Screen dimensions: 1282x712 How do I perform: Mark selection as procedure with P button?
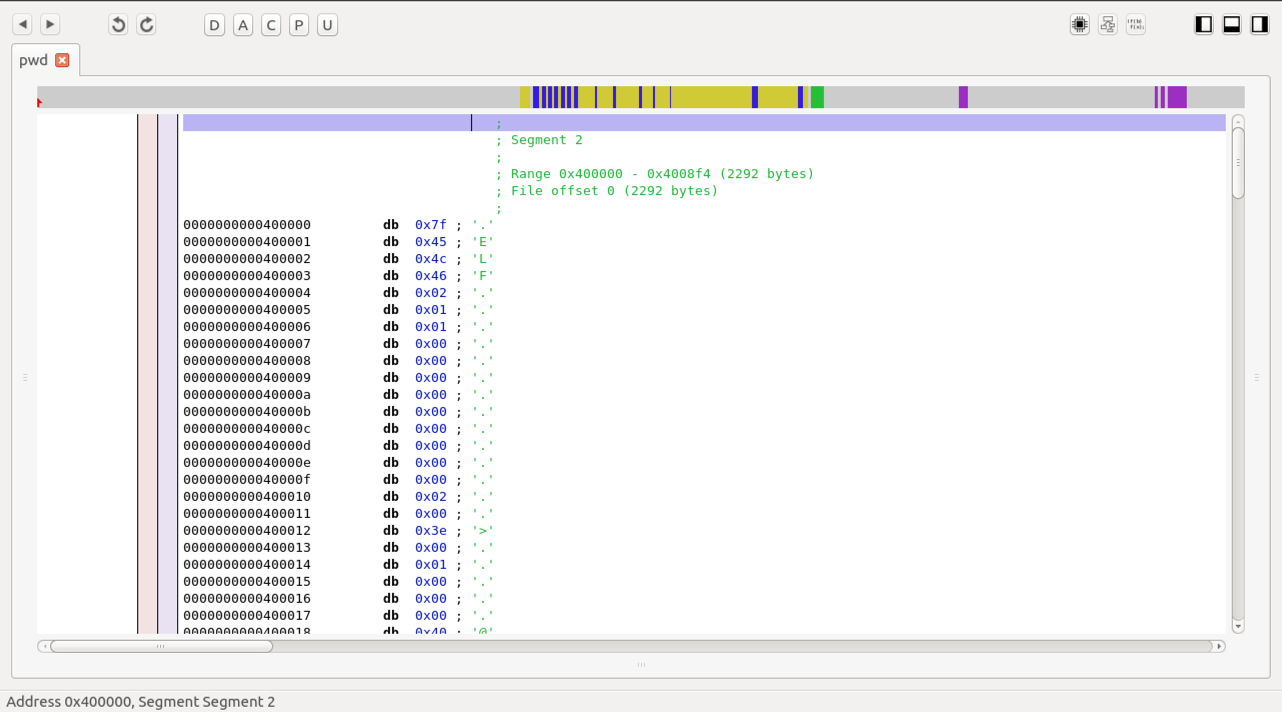point(298,25)
